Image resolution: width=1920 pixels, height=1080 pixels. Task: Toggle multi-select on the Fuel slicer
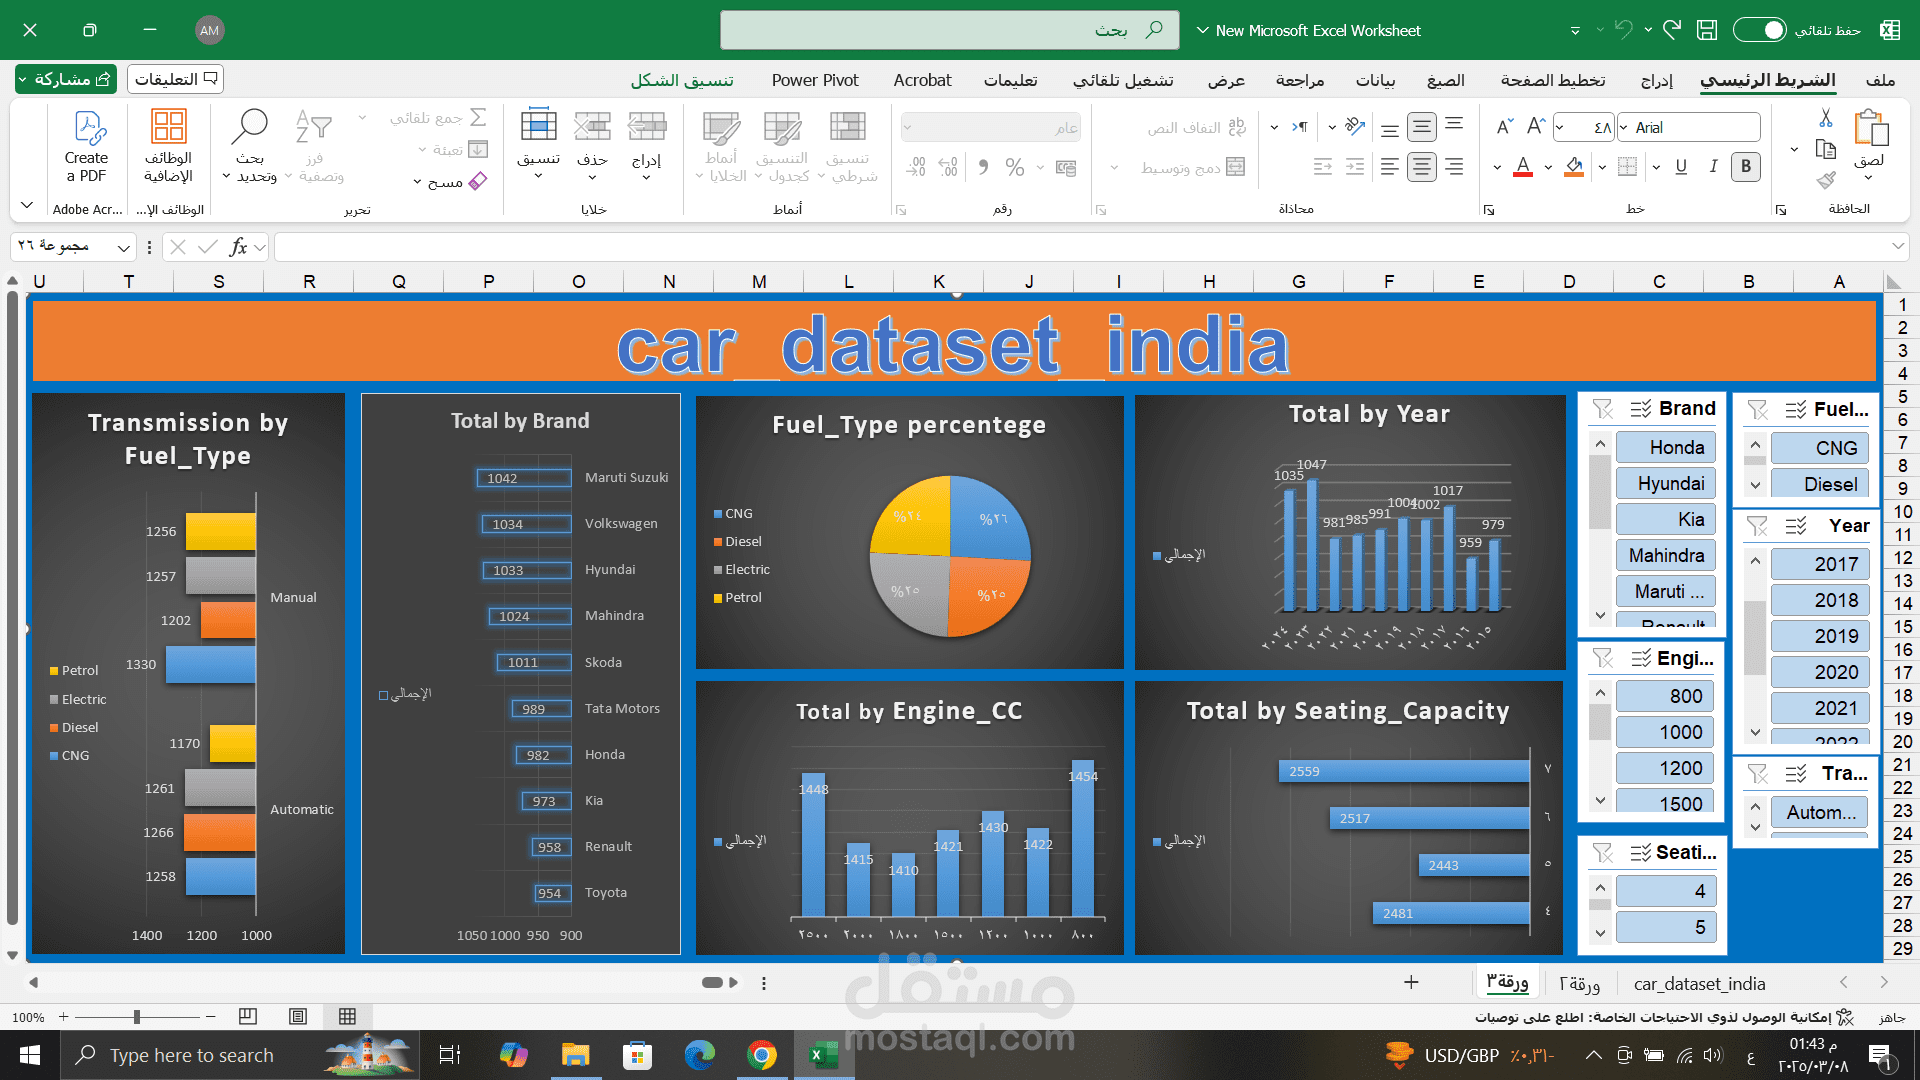1796,409
